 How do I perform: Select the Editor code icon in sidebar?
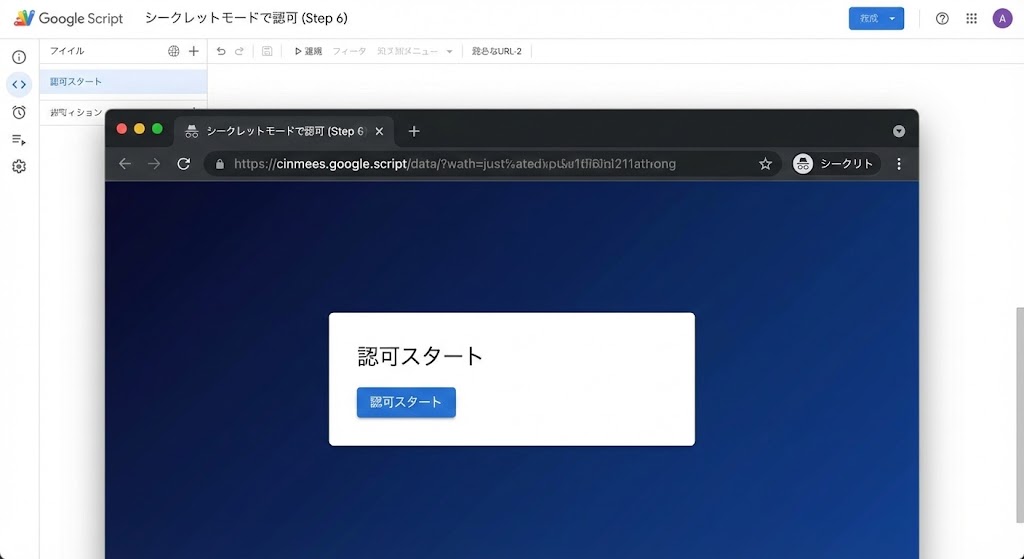pos(19,84)
